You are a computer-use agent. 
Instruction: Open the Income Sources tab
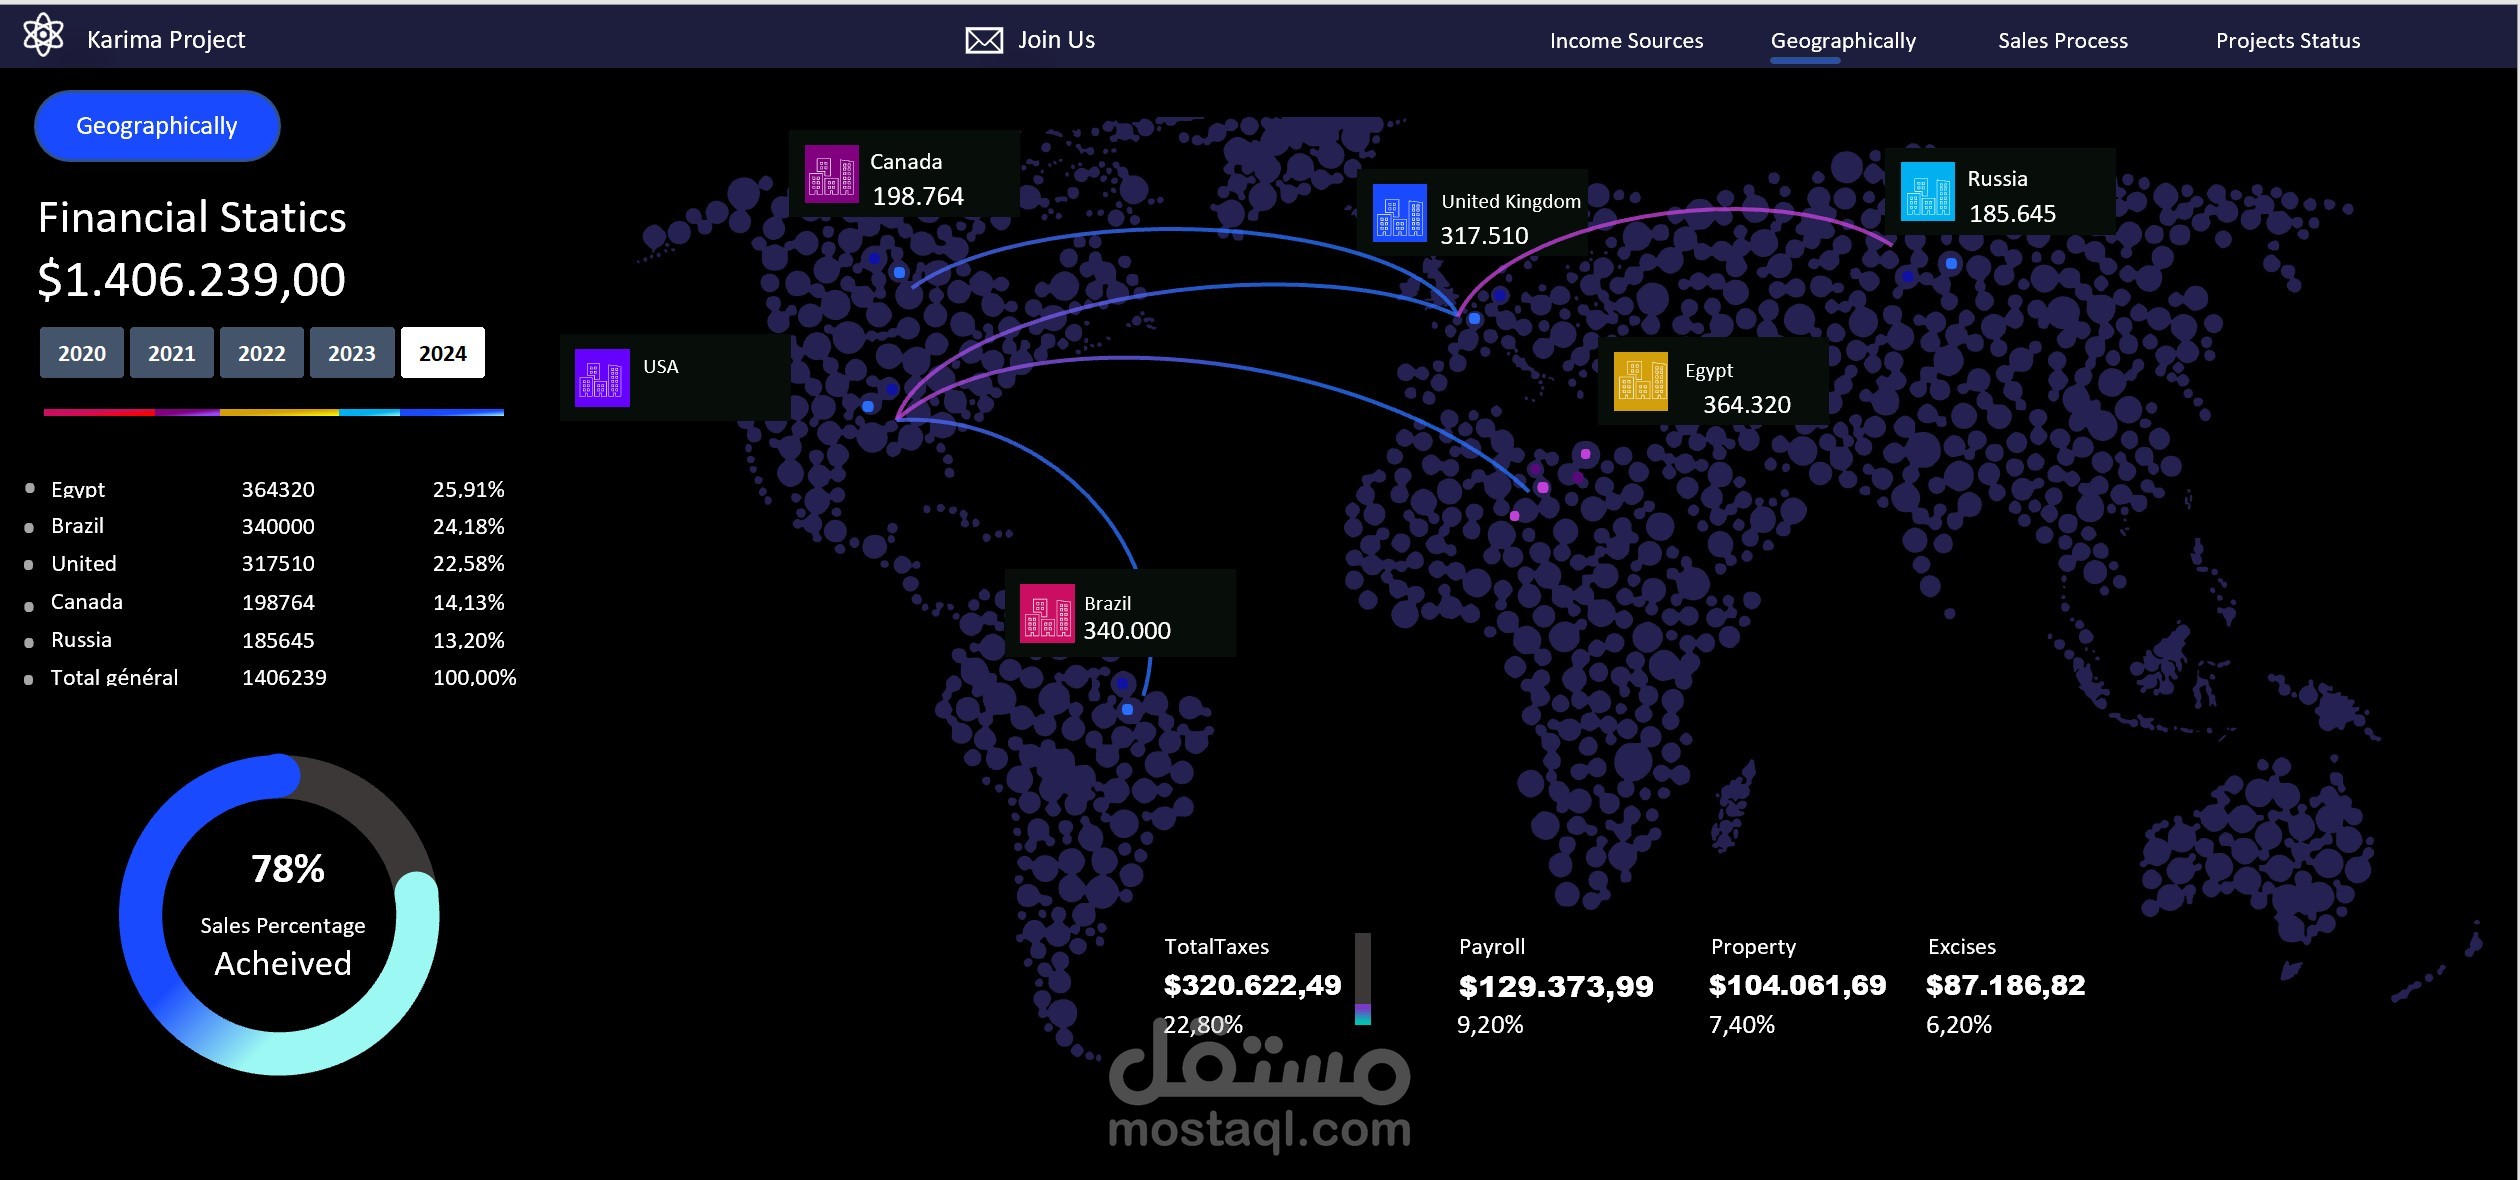point(1626,41)
